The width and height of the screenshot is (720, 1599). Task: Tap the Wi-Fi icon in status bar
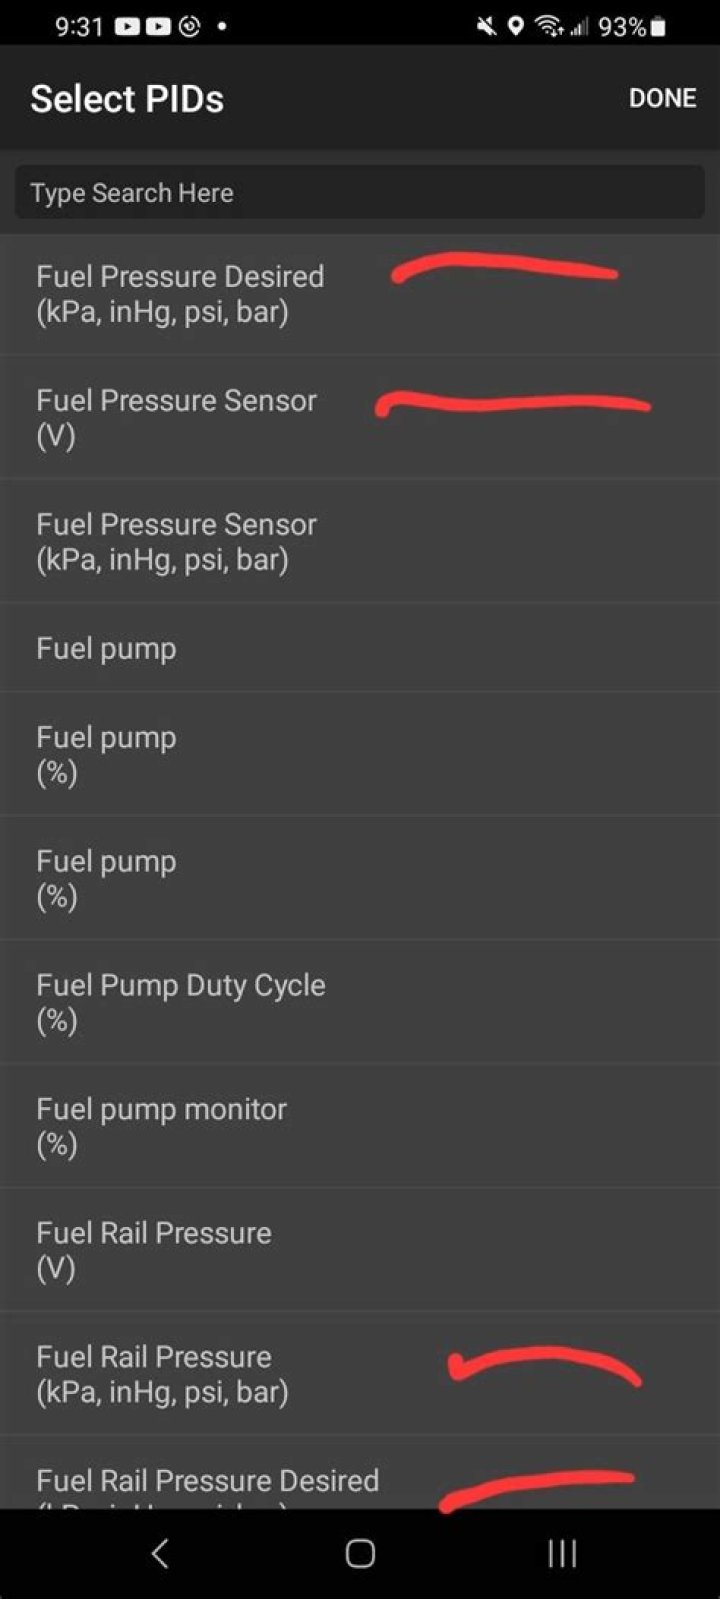coord(548,27)
